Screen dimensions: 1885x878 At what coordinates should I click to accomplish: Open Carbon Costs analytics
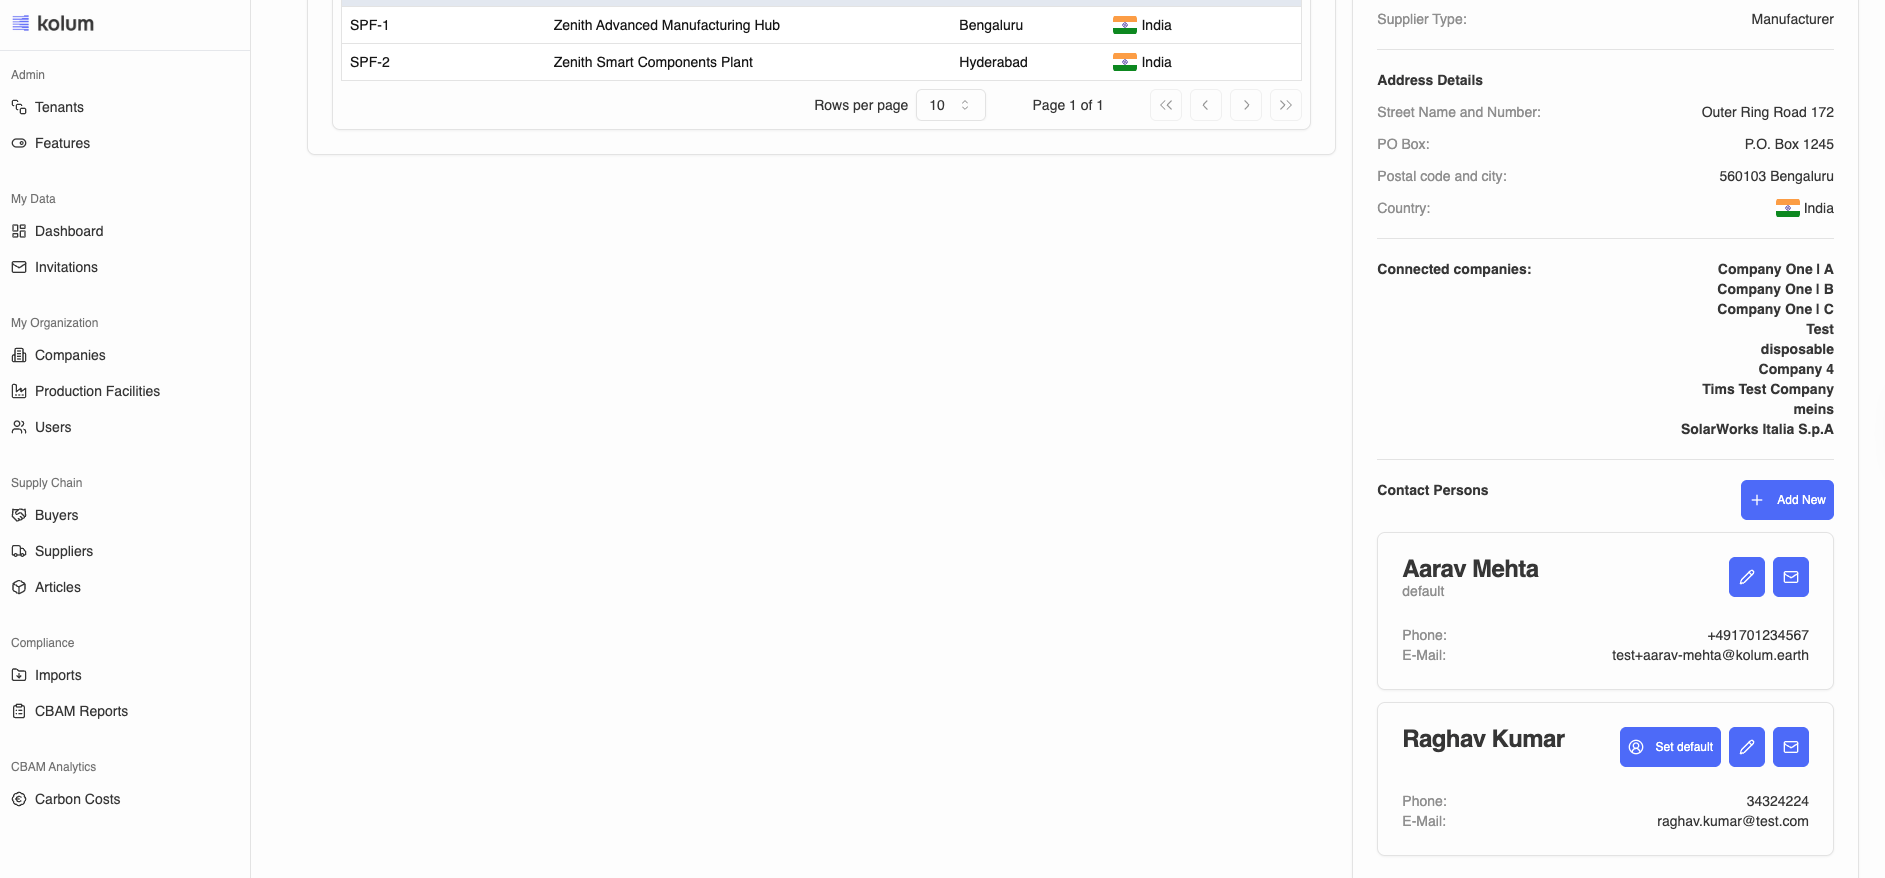77,799
